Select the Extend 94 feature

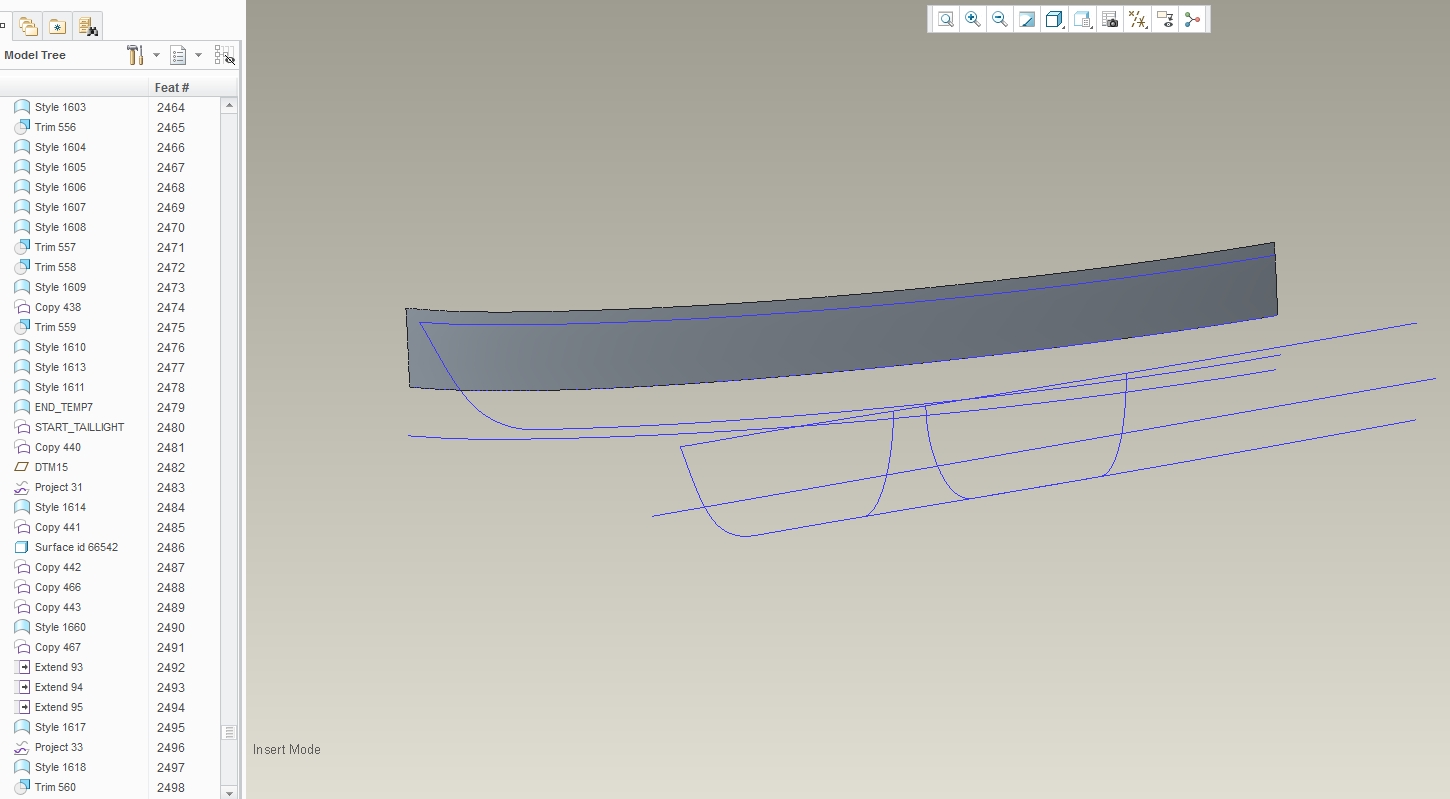tap(59, 687)
